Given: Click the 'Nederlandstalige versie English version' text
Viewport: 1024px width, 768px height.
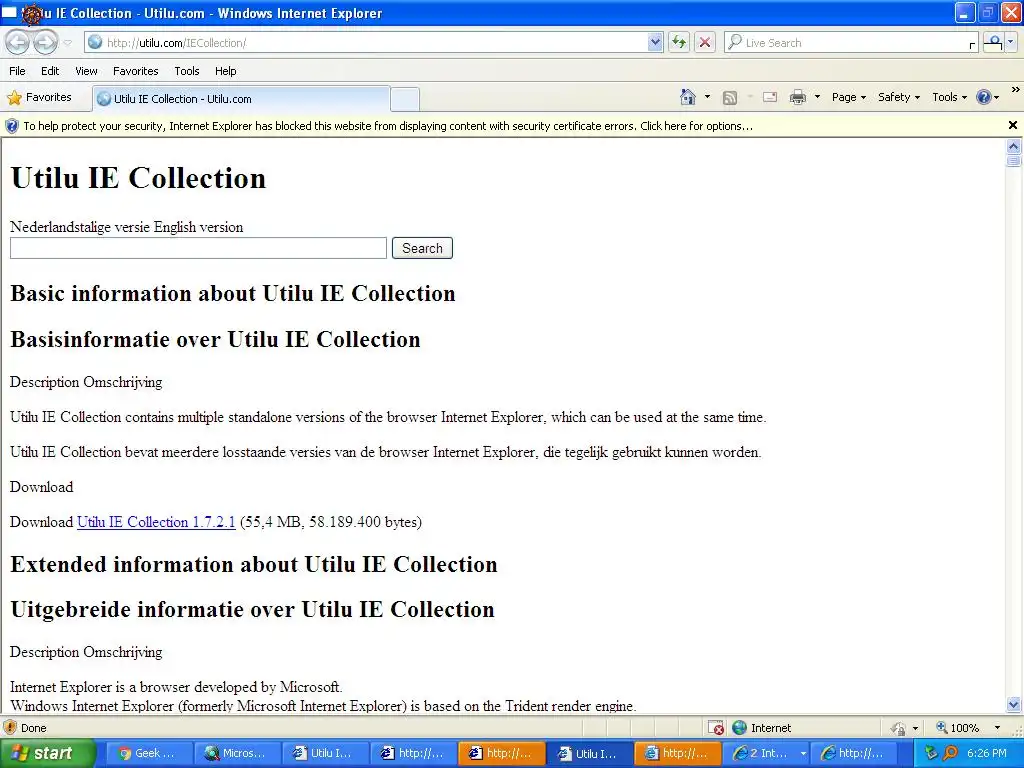Looking at the screenshot, I should pyautogui.click(x=127, y=227).
